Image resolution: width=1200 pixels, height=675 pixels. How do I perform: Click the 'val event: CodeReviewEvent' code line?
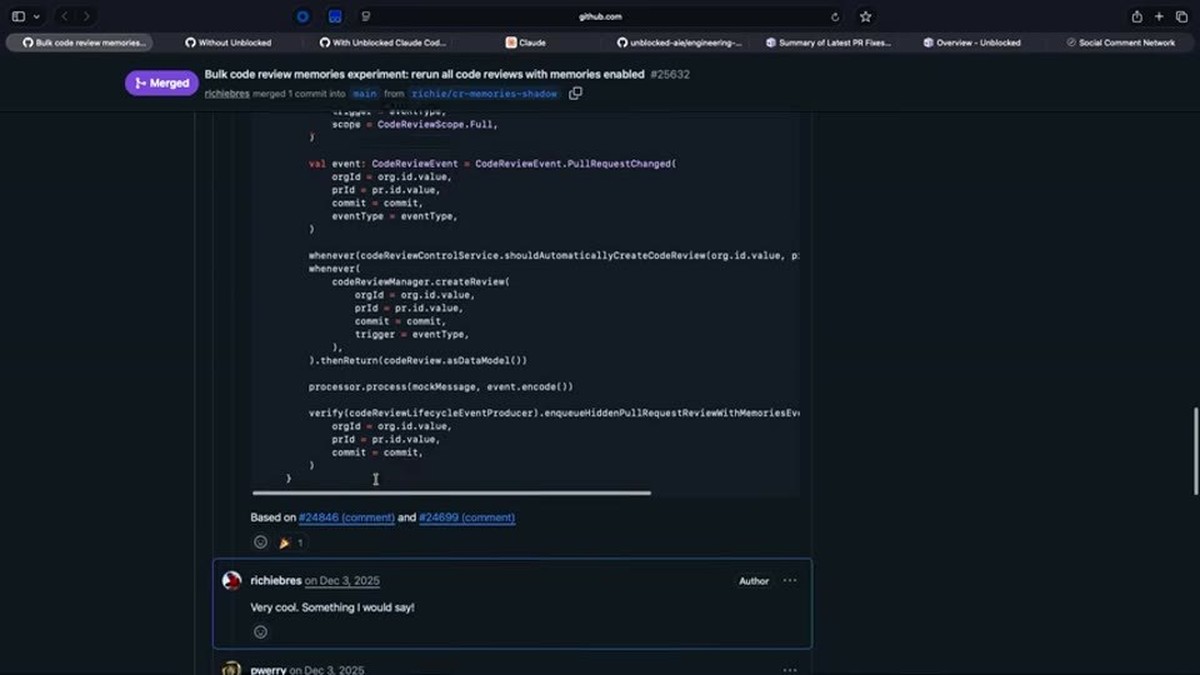492,163
